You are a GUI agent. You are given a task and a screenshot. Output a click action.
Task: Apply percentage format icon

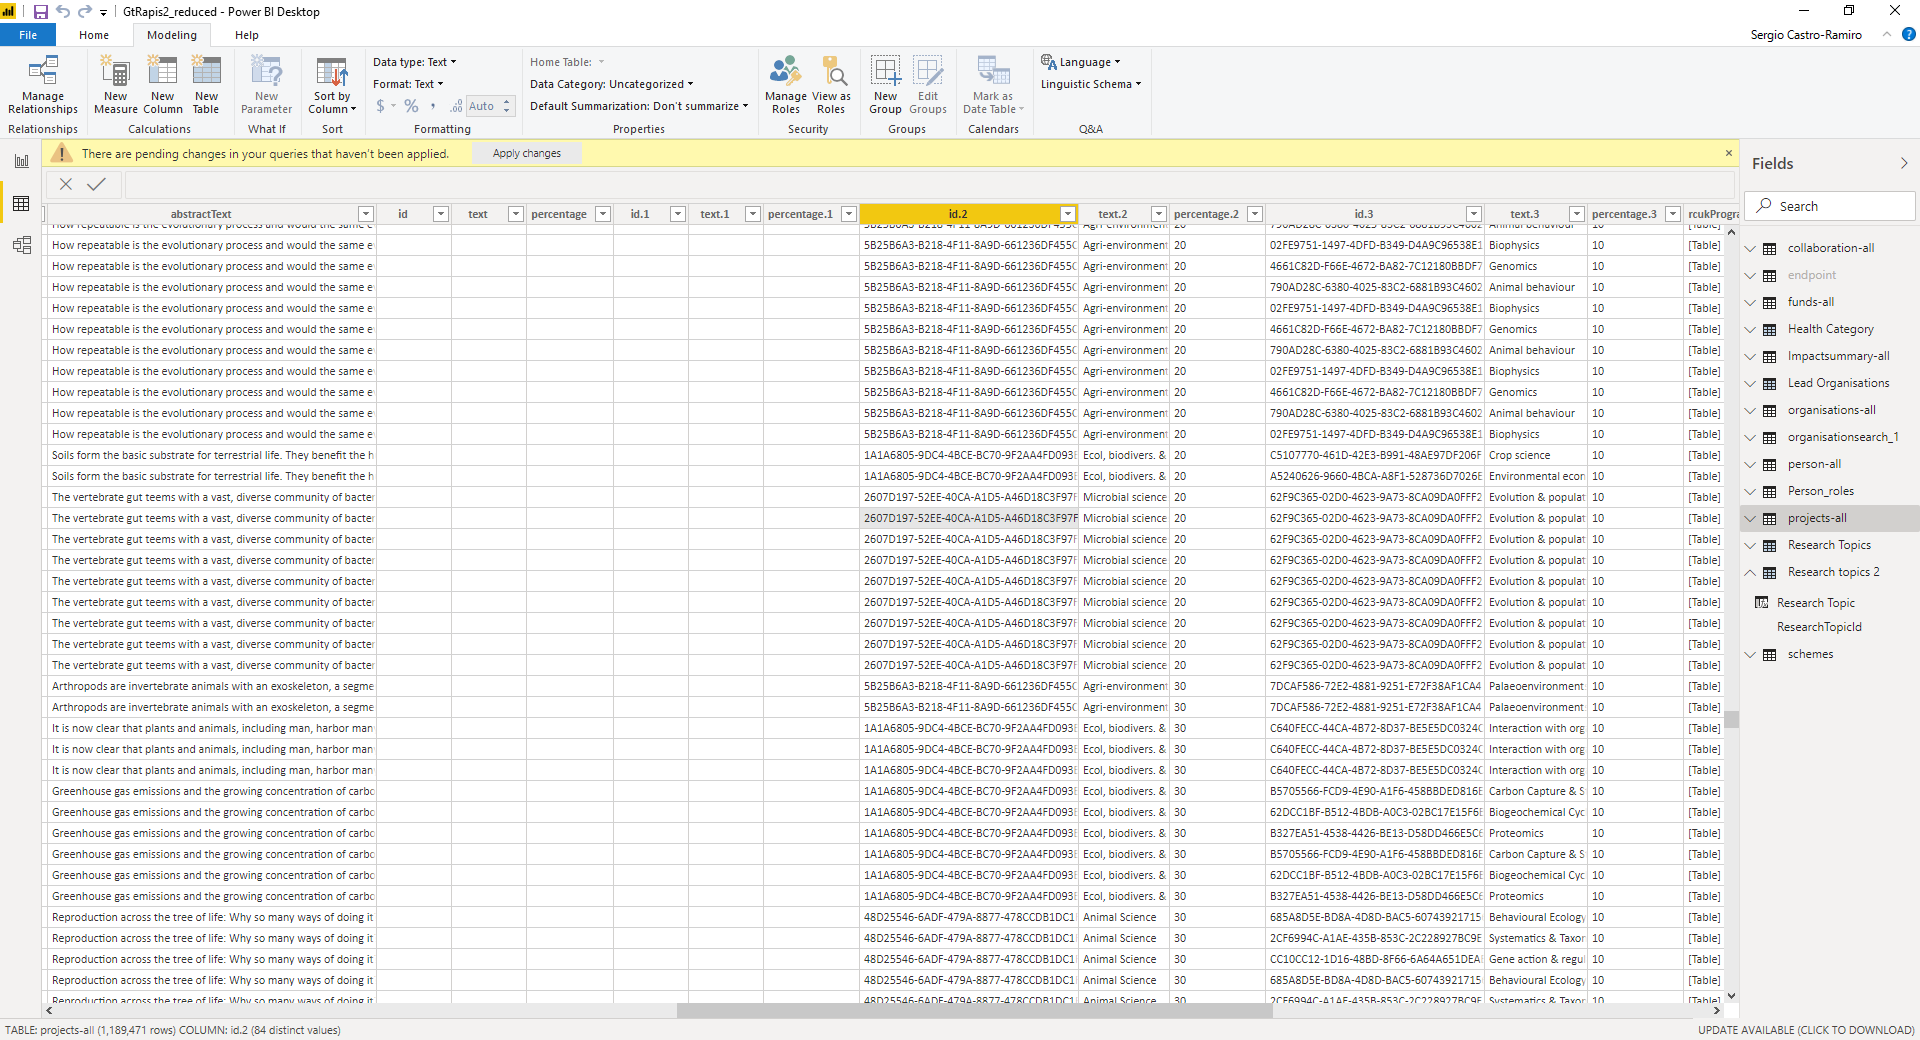[411, 106]
